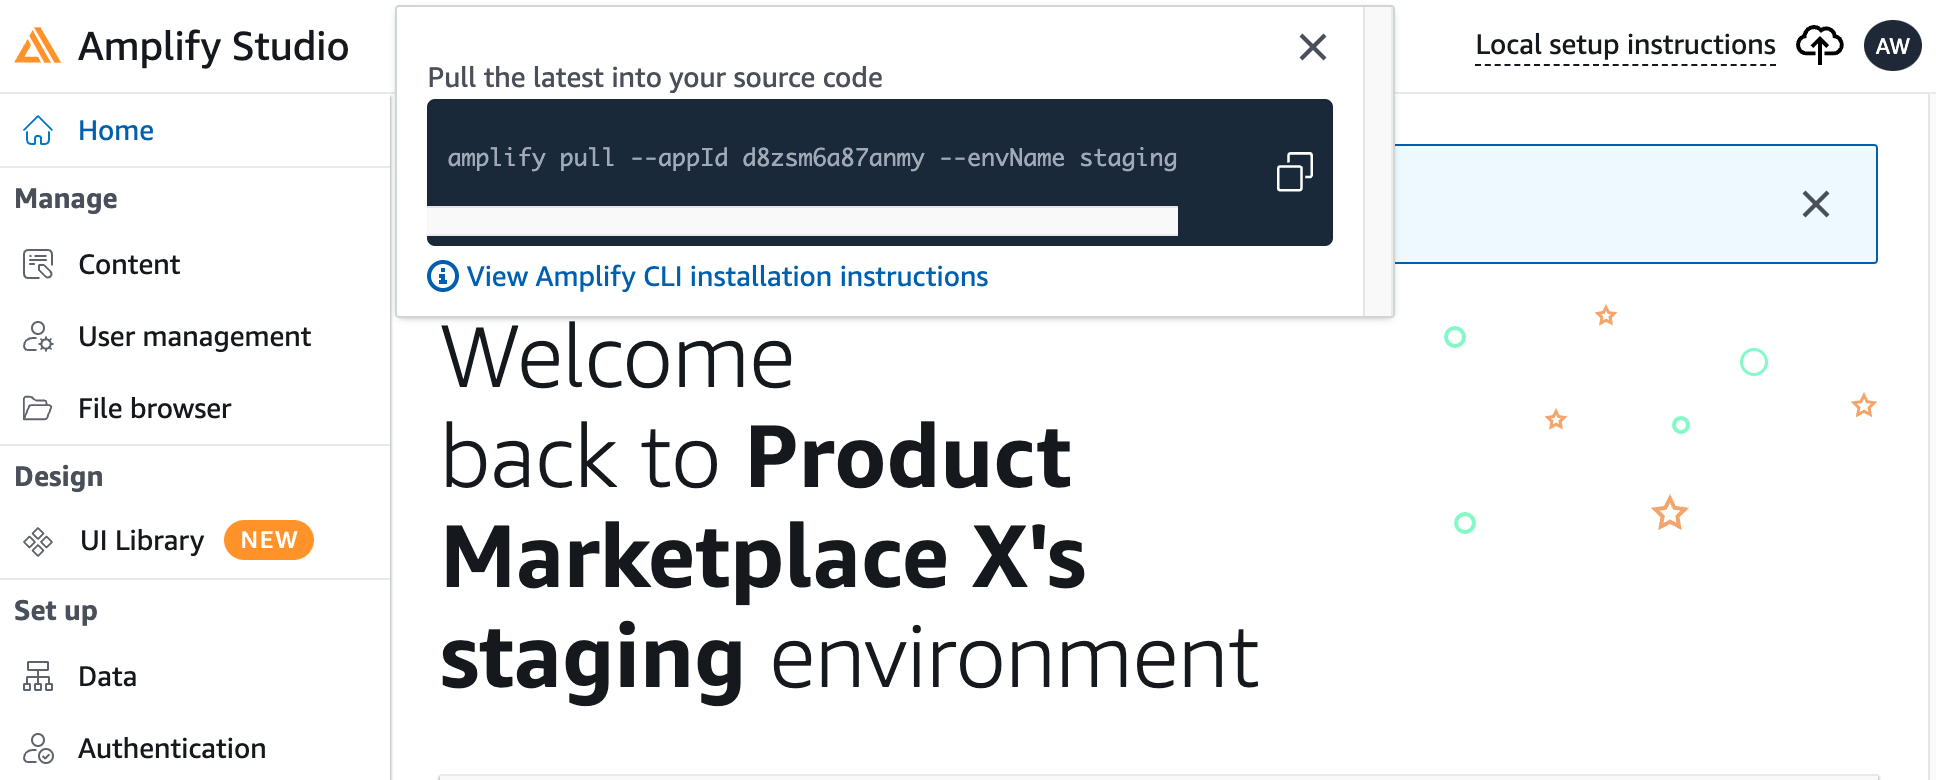This screenshot has width=1936, height=780.
Task: Dismiss the blue info banner
Action: [1815, 204]
